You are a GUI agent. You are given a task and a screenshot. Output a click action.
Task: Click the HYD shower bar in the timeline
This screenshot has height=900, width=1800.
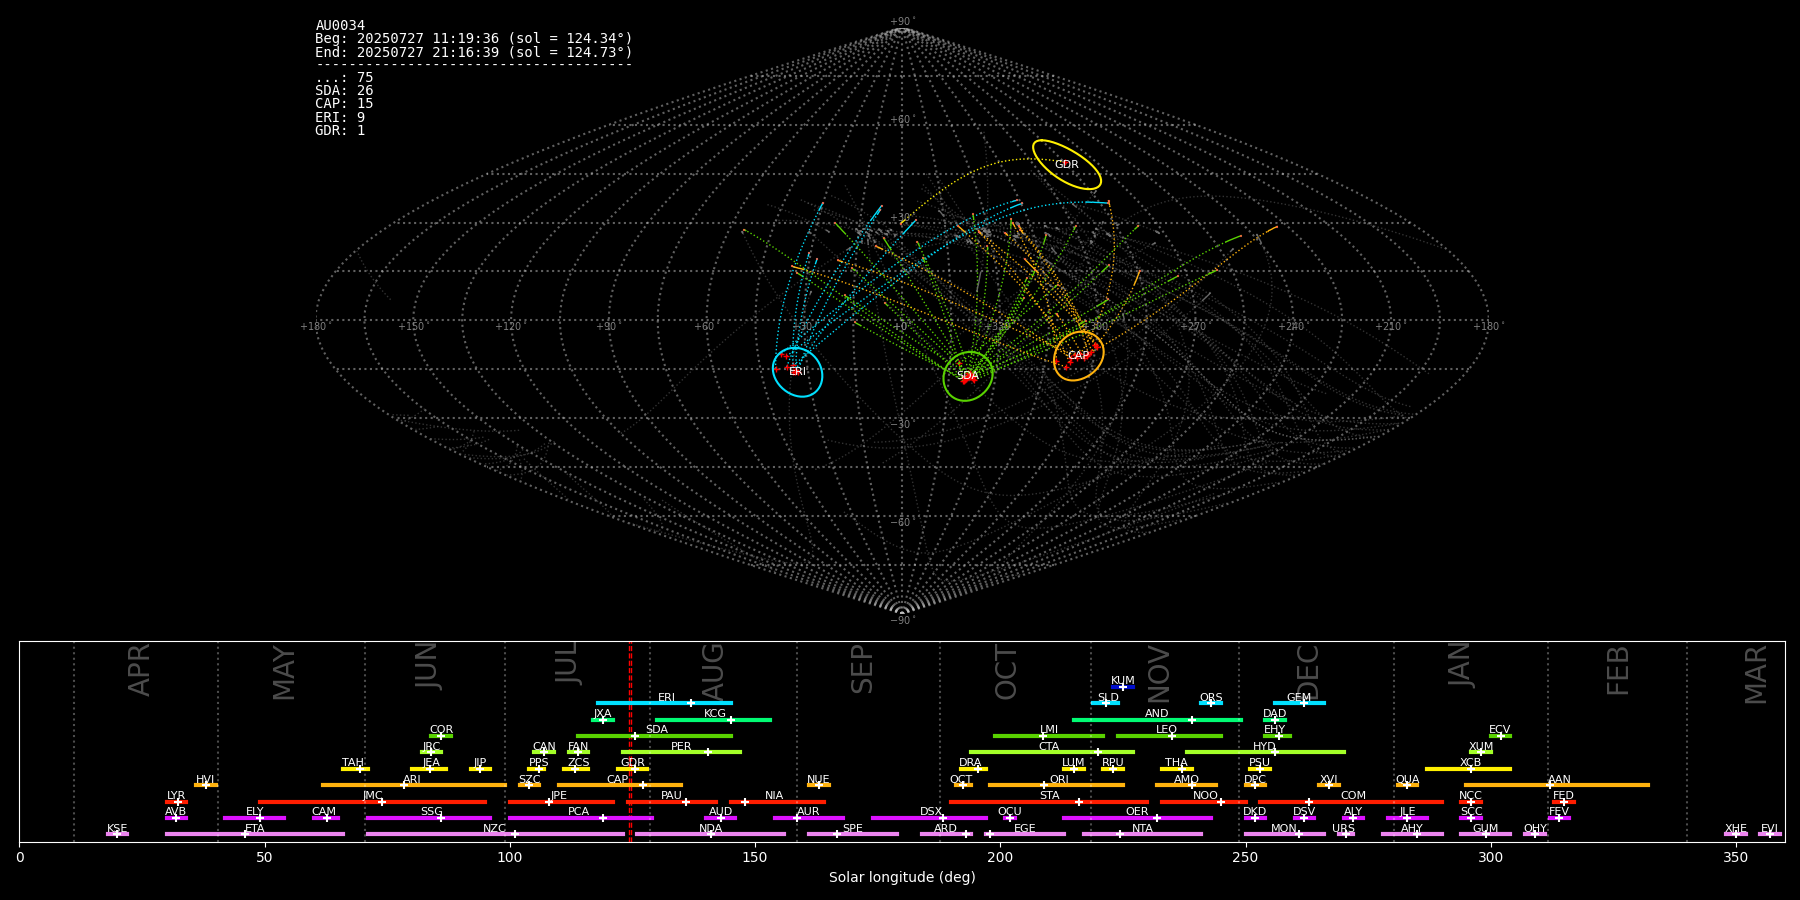tap(1265, 752)
